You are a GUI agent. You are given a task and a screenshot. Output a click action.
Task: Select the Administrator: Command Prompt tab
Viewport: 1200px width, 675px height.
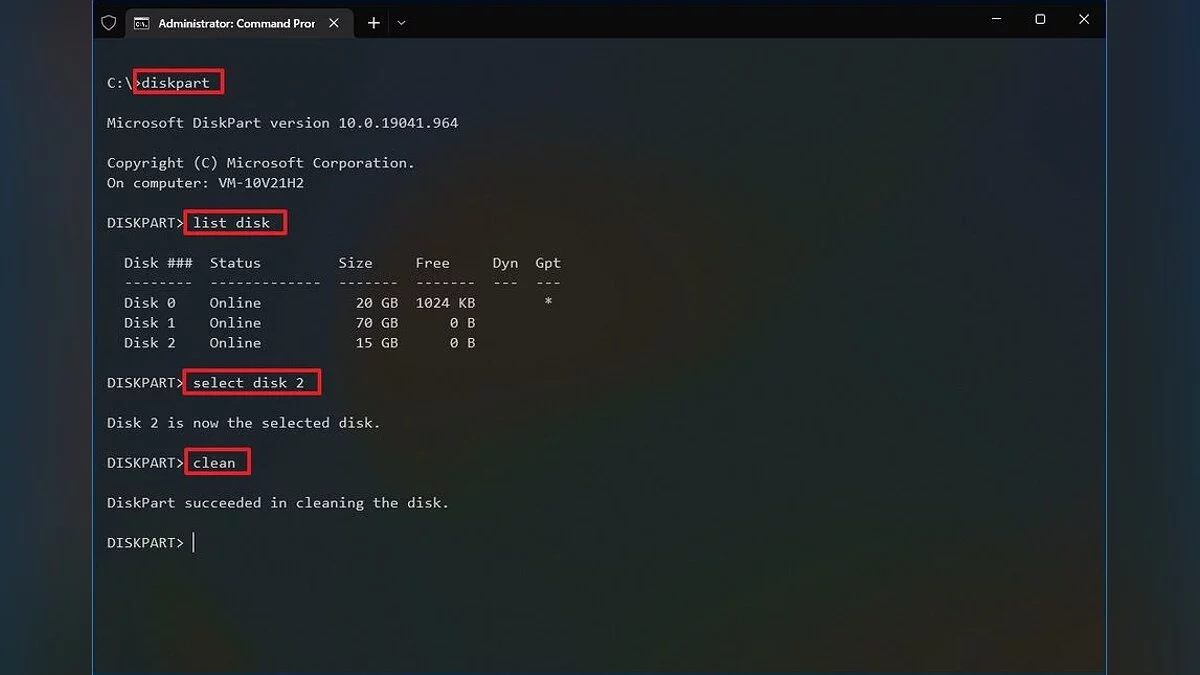(x=236, y=23)
